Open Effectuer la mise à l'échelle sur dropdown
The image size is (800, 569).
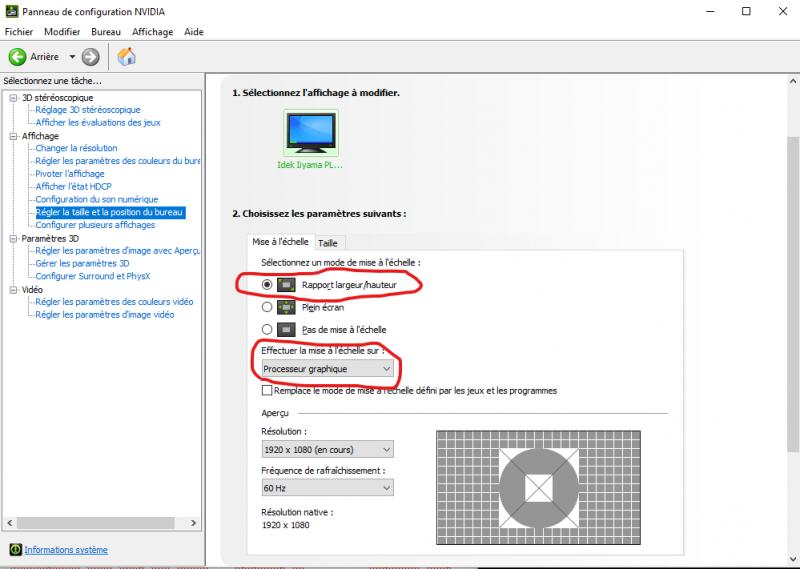point(328,368)
